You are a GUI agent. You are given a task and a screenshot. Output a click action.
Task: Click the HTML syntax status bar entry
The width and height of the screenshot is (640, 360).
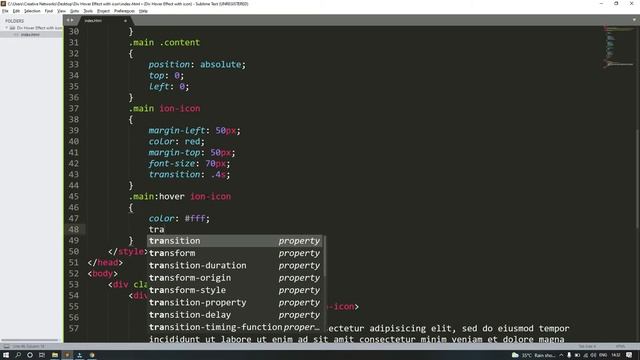pyautogui.click(x=620, y=346)
